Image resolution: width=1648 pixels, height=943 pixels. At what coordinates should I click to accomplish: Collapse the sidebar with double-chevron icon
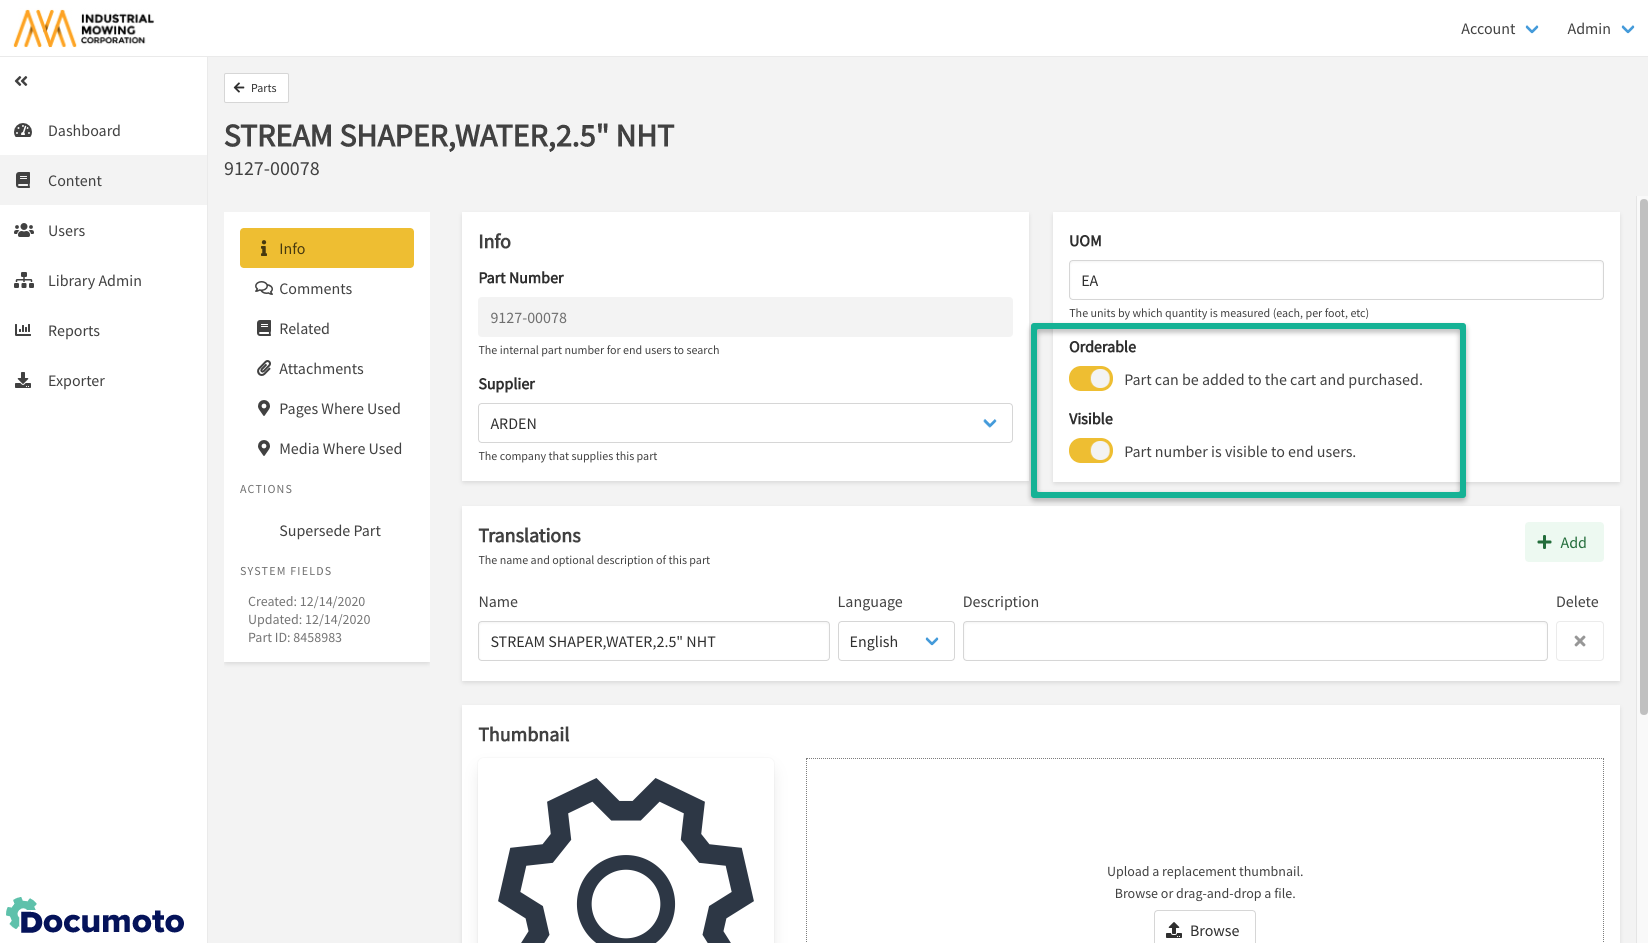[21, 81]
